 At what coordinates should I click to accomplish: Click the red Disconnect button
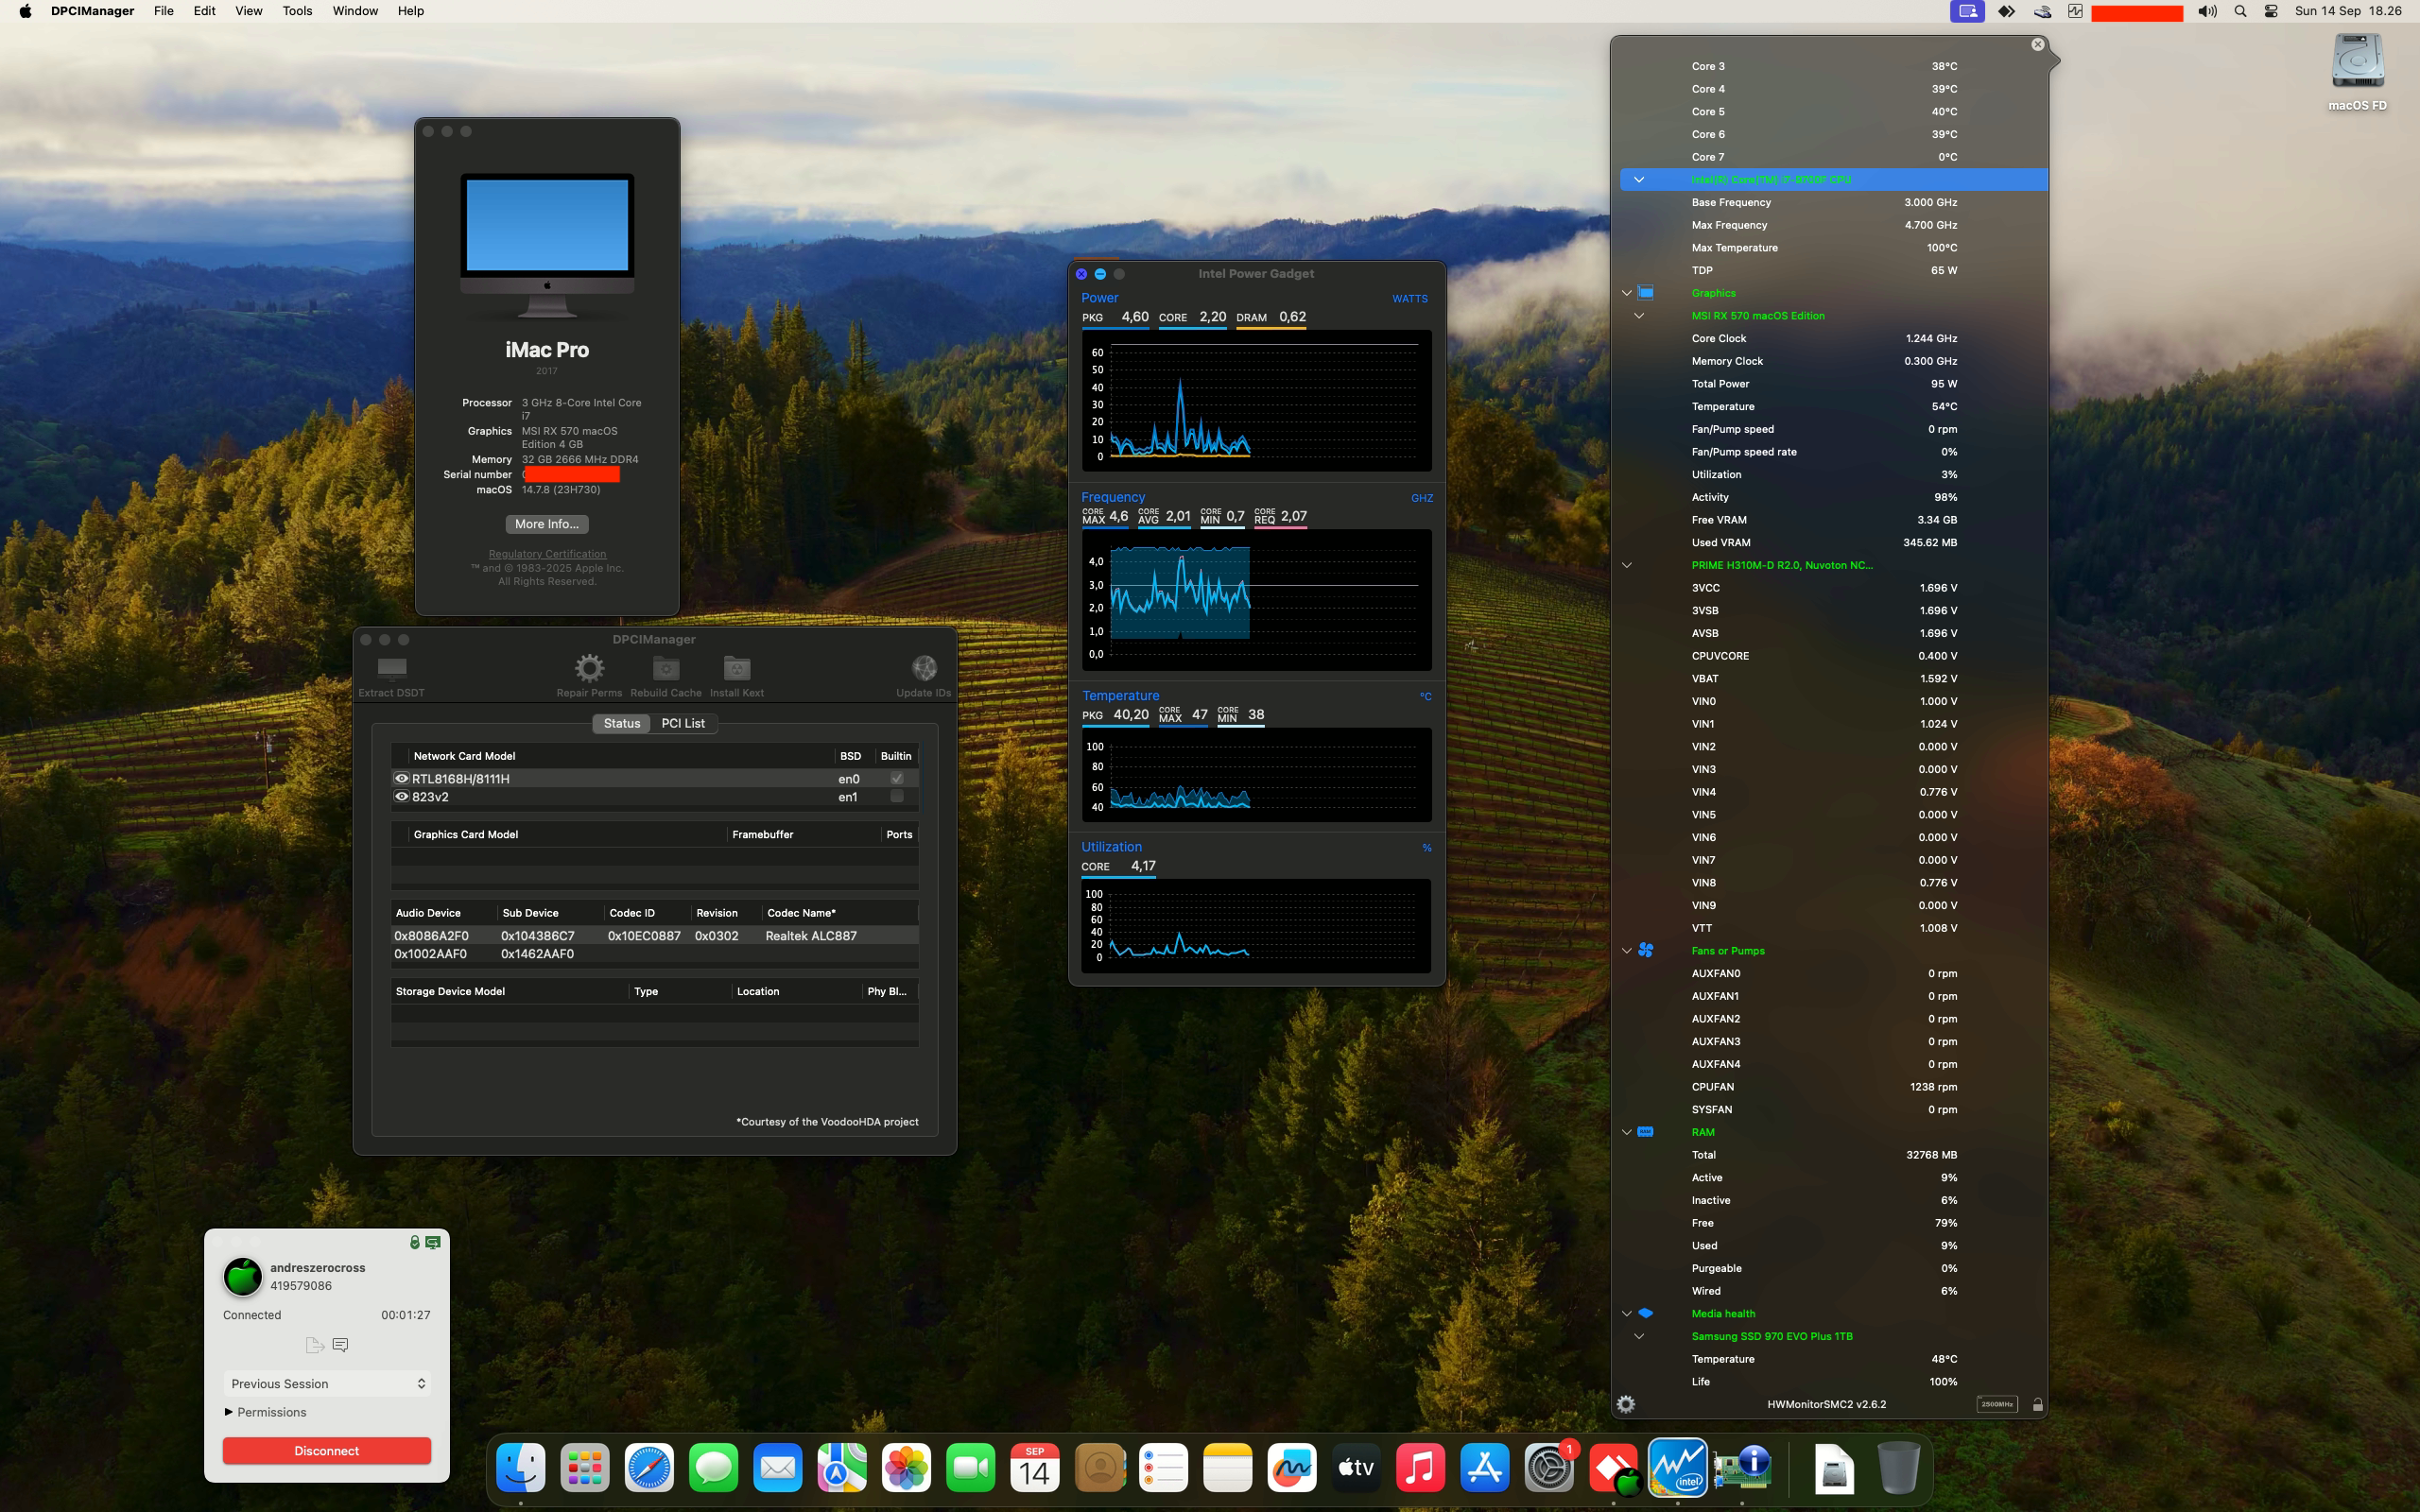point(327,1450)
